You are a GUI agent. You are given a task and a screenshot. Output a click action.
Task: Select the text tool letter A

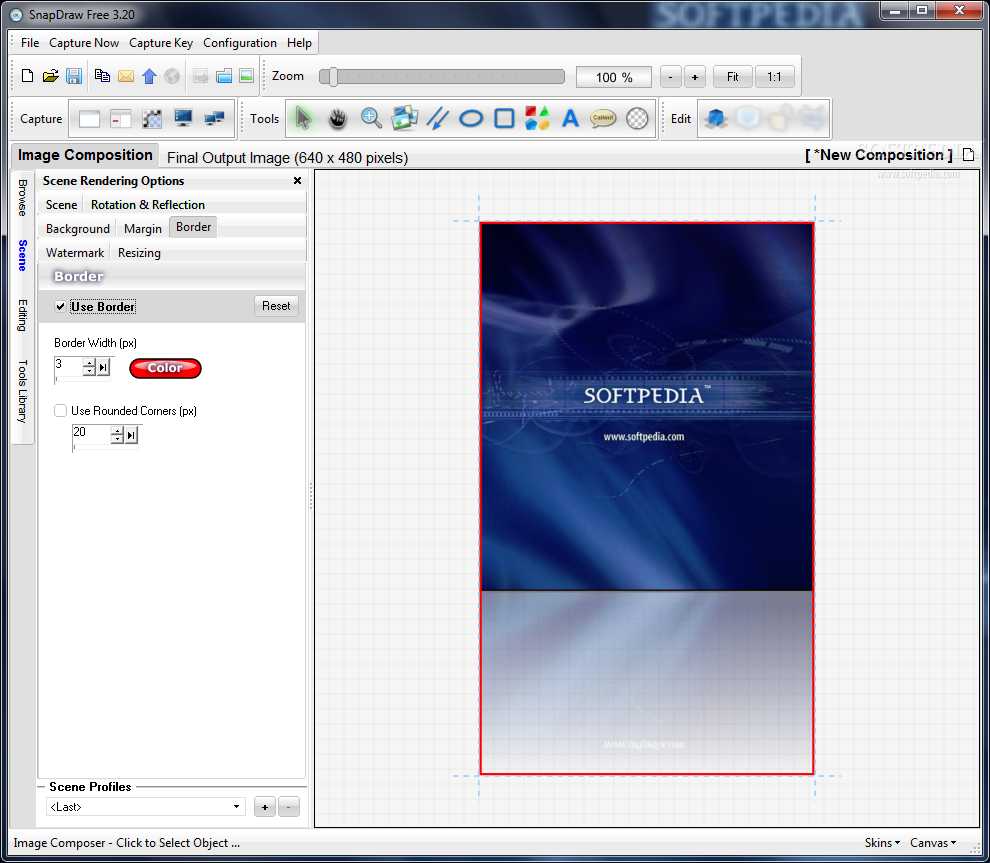[570, 118]
